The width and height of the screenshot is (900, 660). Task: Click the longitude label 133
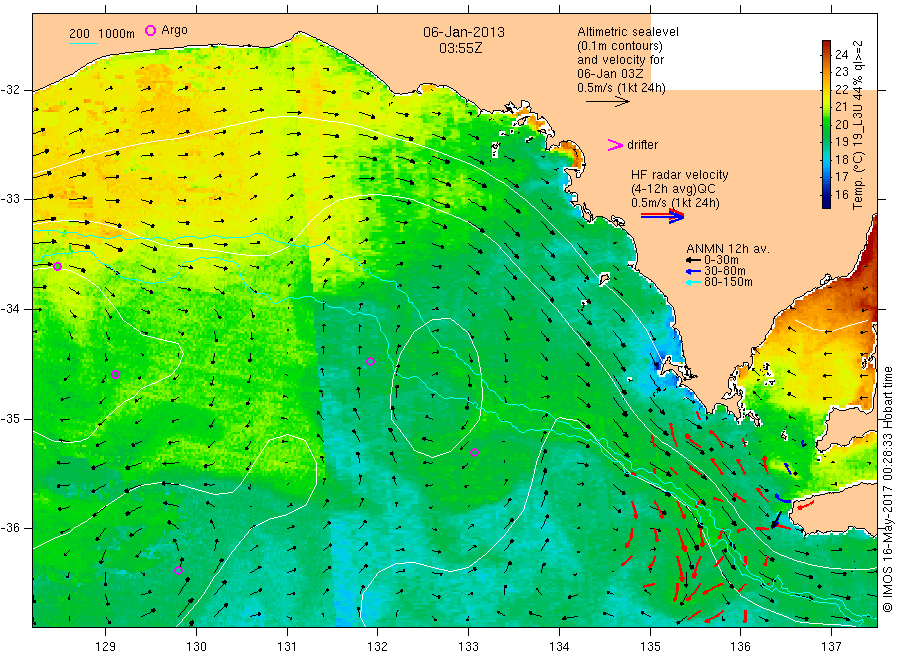click(x=468, y=646)
